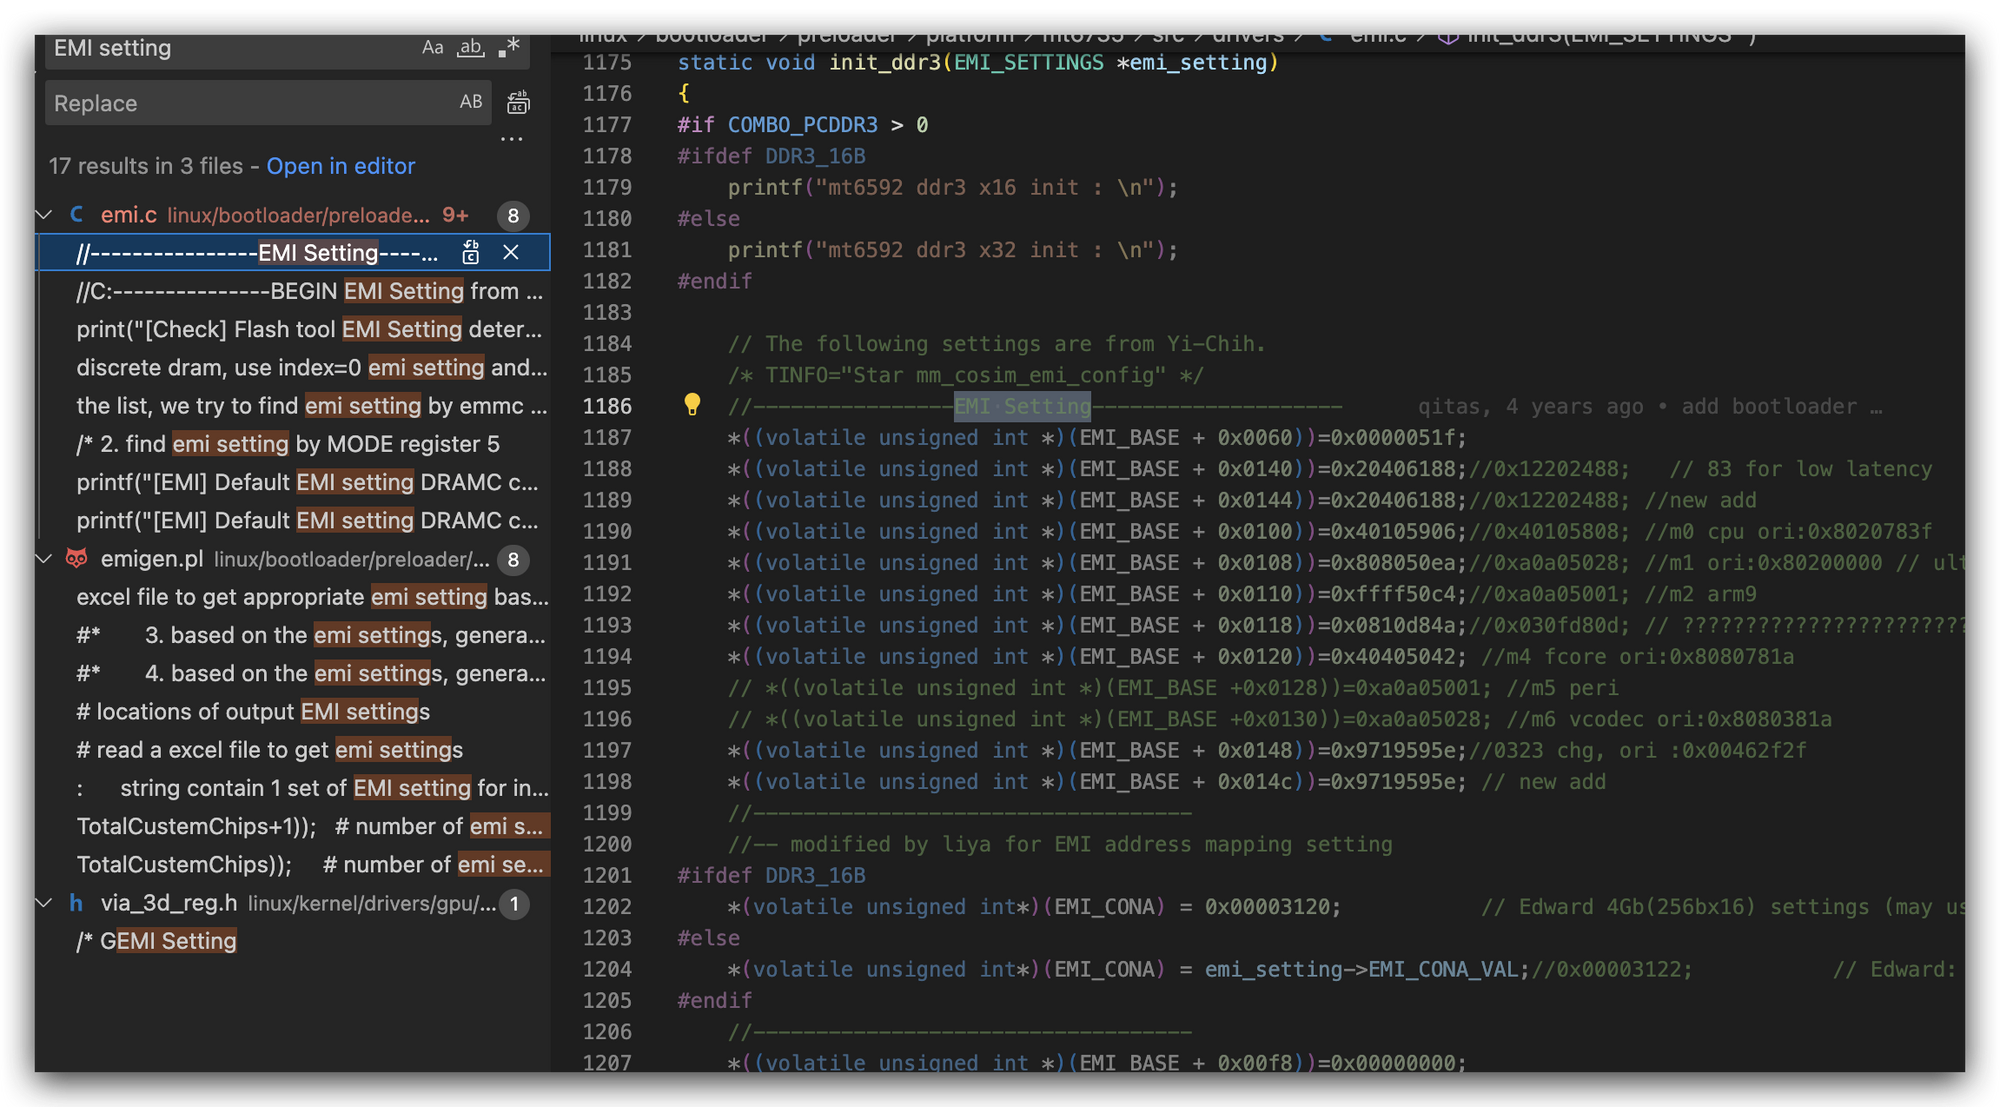Collapse emi.c search results group

44,215
